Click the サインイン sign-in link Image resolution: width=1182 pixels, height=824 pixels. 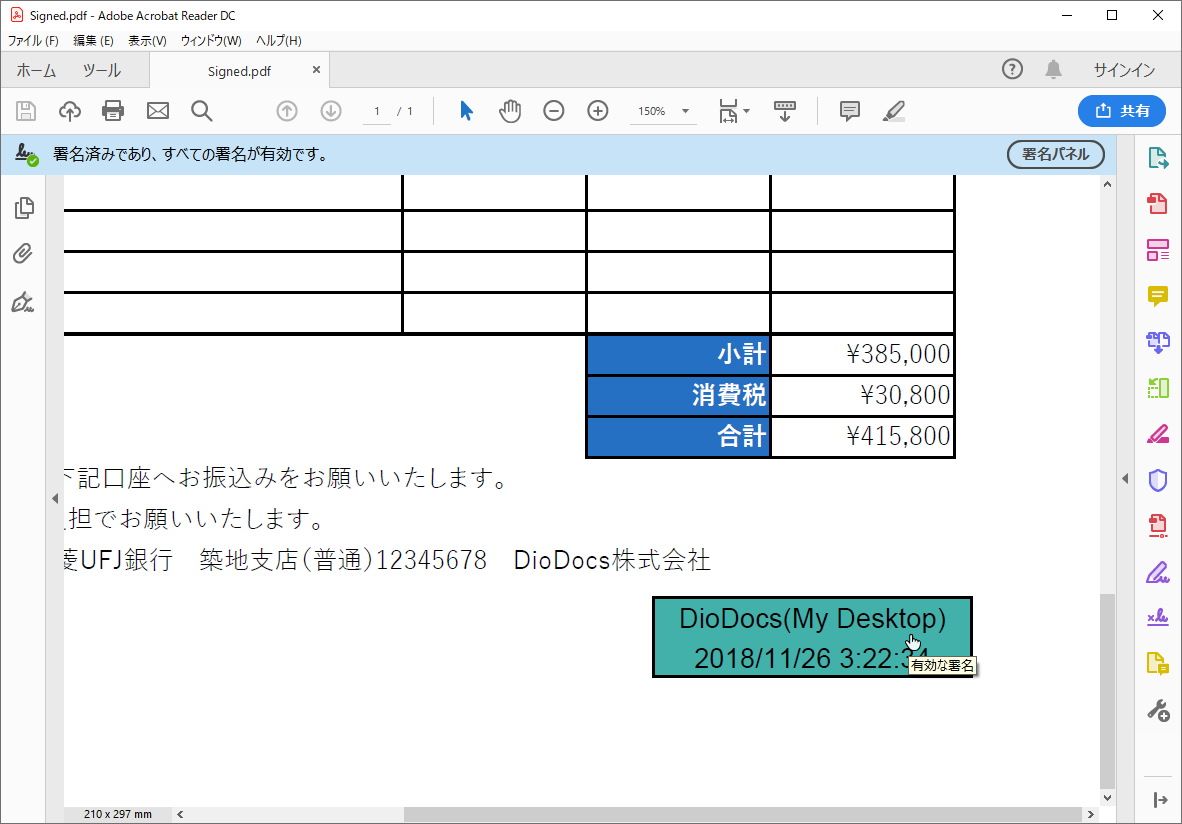click(1124, 70)
